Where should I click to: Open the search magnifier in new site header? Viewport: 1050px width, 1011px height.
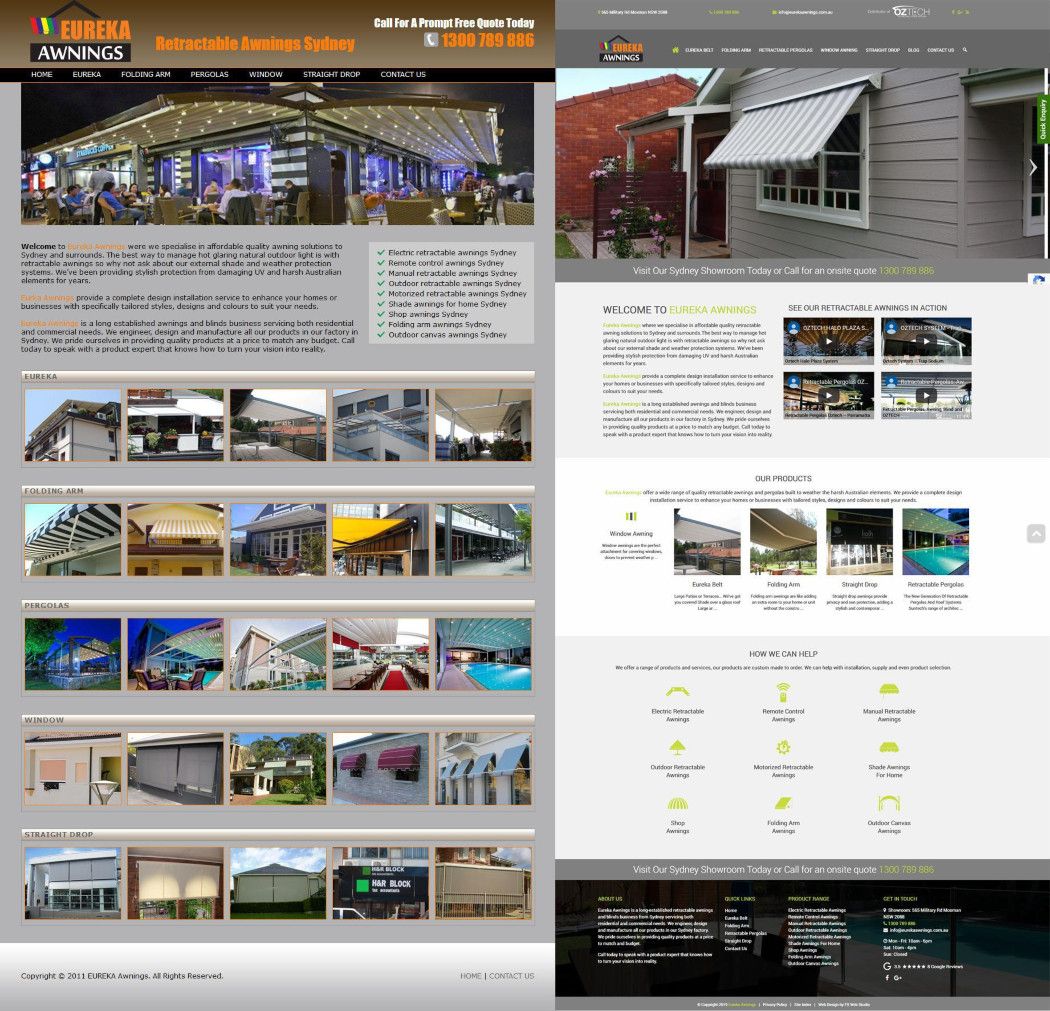[x=964, y=50]
